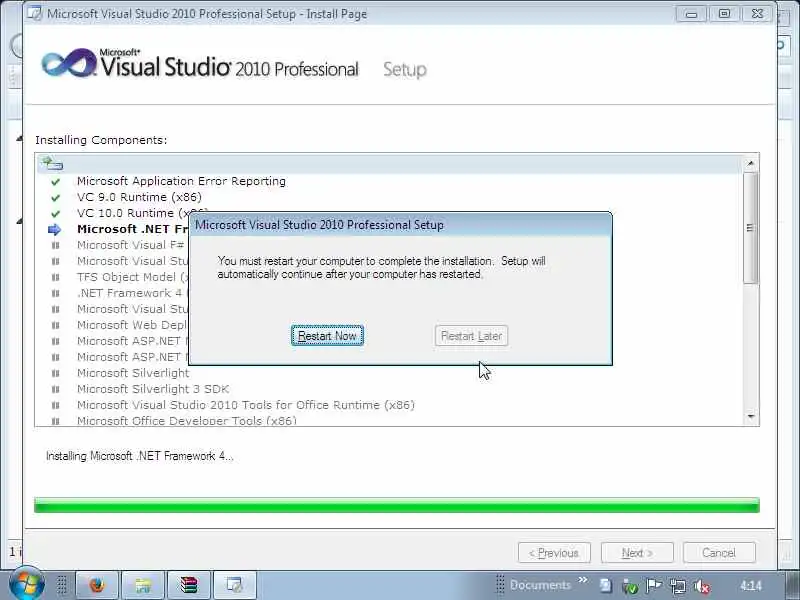Open the Windows Start menu

26,584
